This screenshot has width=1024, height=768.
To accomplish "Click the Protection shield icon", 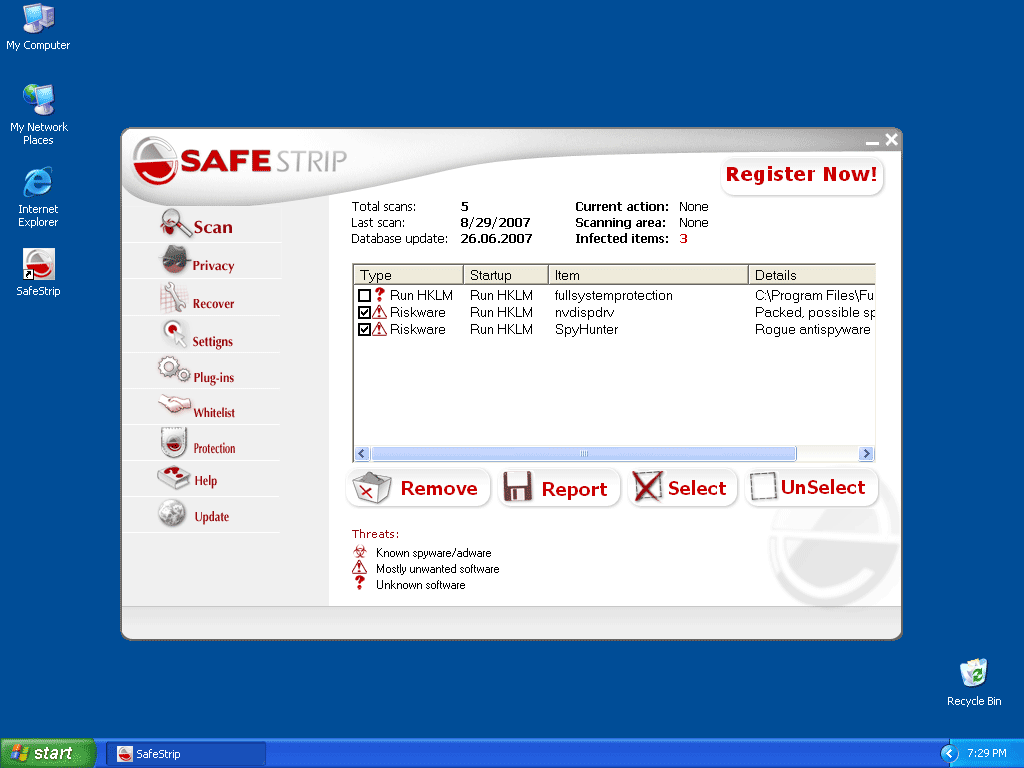I will (174, 443).
